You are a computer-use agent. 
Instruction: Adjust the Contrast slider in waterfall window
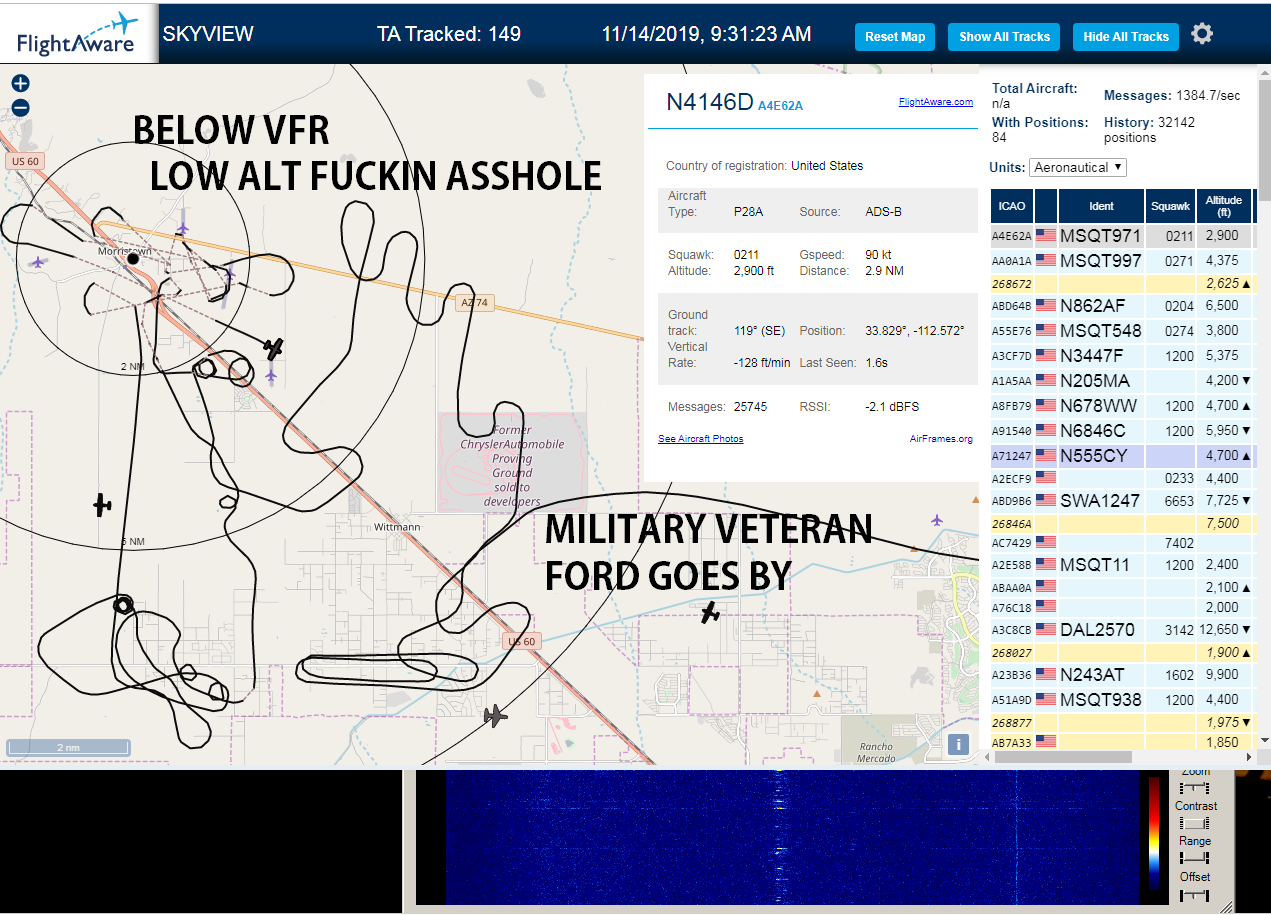pos(1196,822)
